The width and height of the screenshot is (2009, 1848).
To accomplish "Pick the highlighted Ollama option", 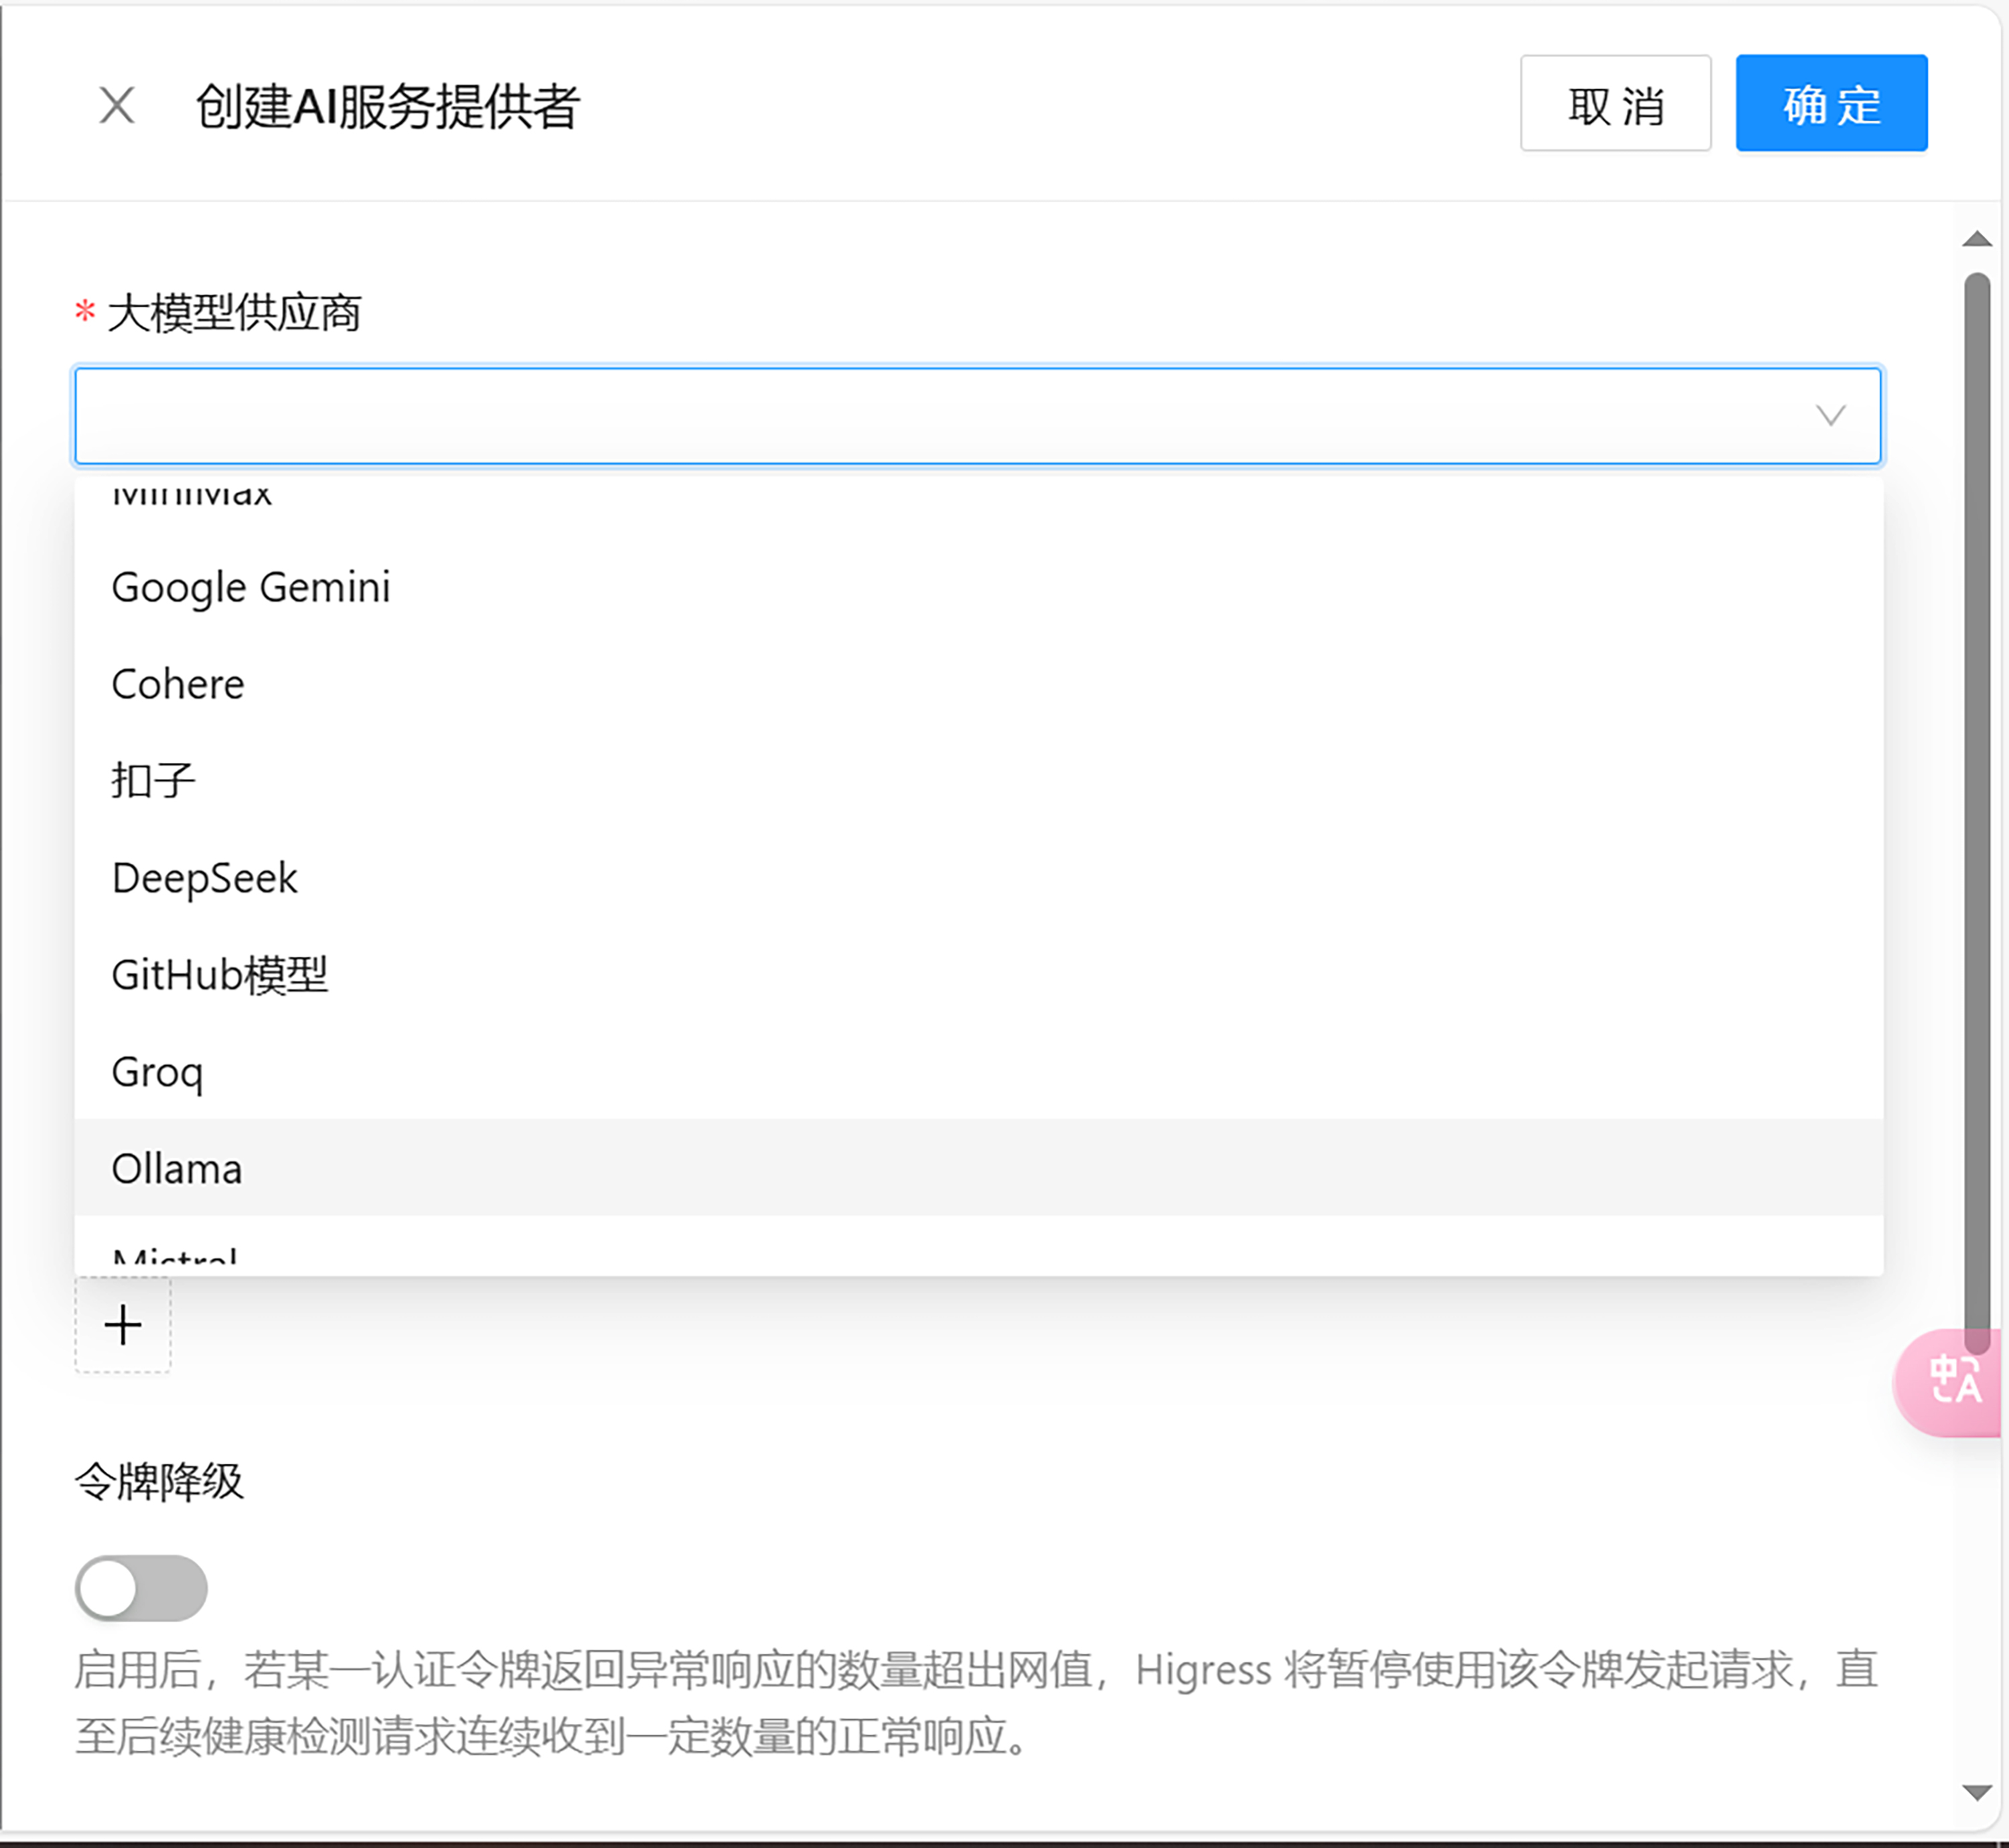I will 177,1168.
